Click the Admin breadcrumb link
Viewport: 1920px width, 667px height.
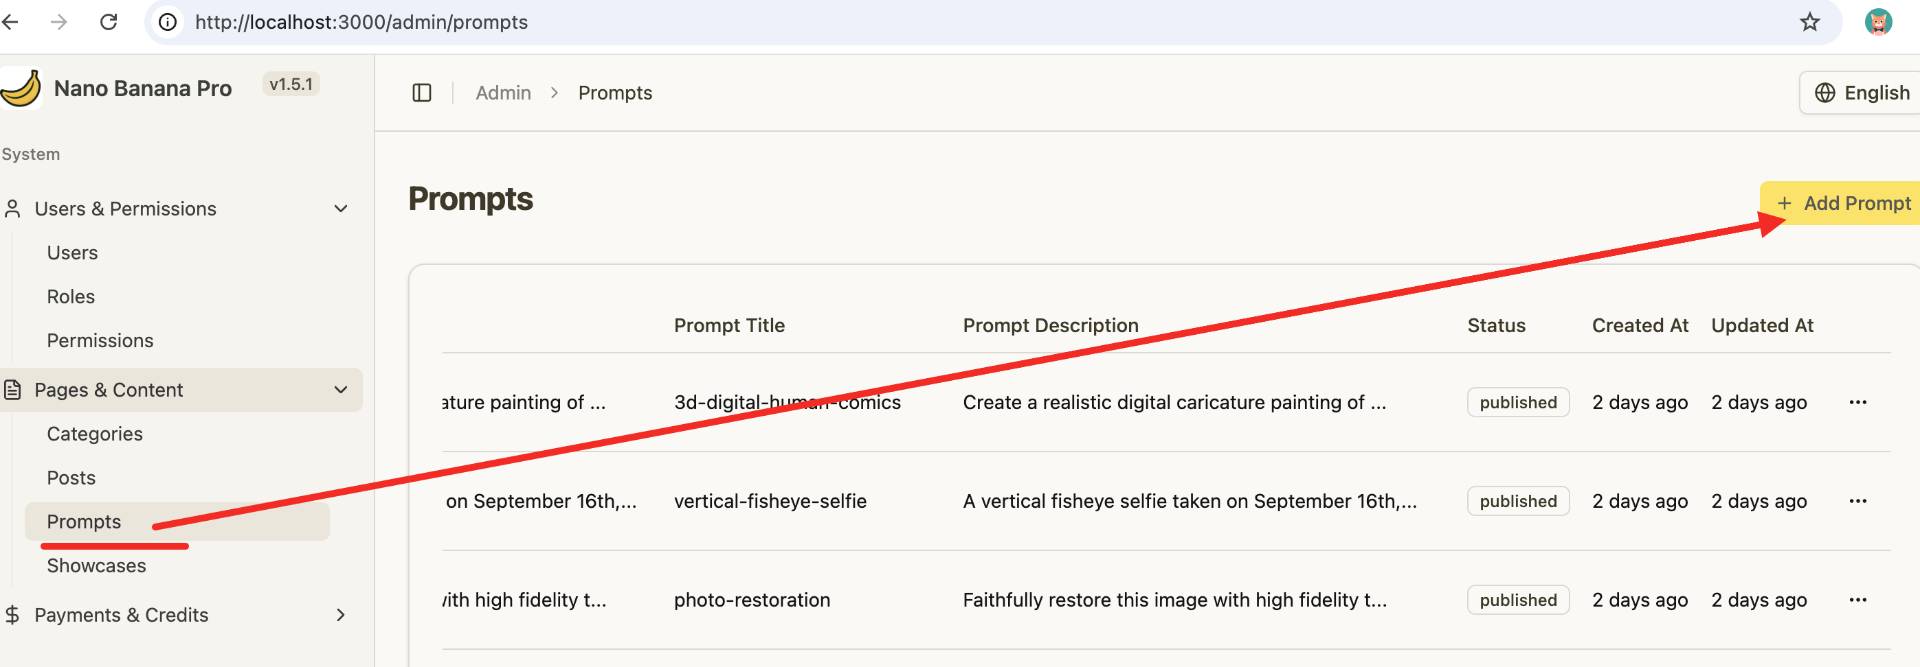pos(503,93)
